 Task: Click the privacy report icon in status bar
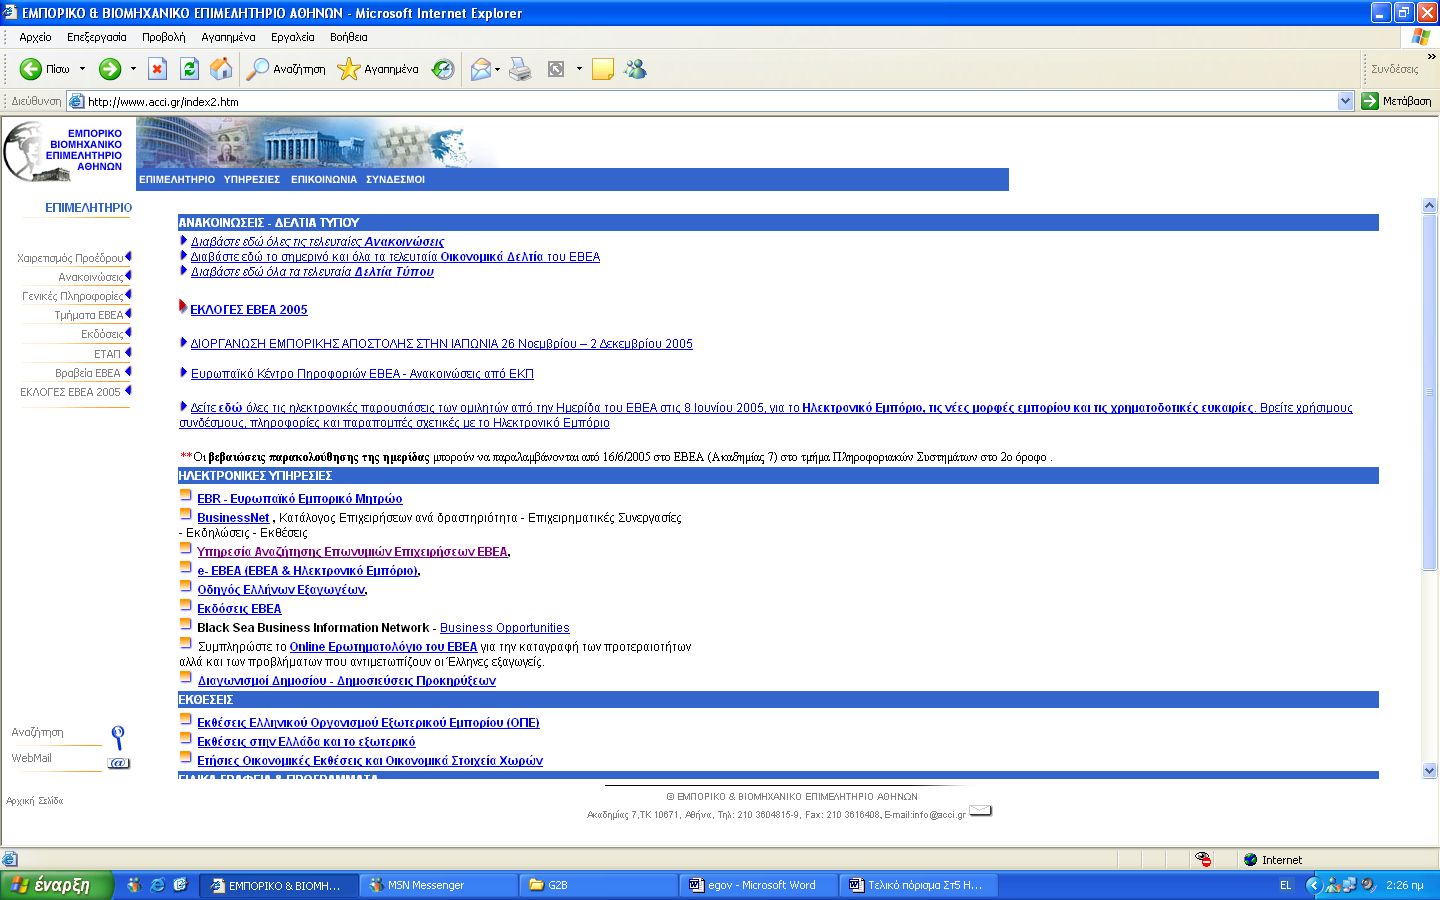click(1203, 860)
